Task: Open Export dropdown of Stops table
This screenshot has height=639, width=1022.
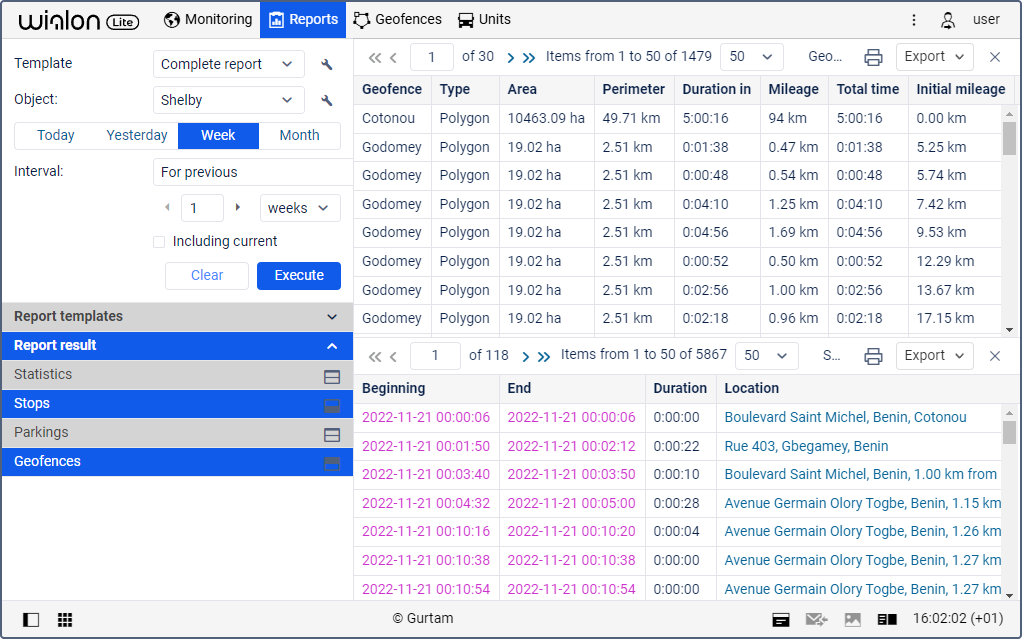Action: pos(935,356)
